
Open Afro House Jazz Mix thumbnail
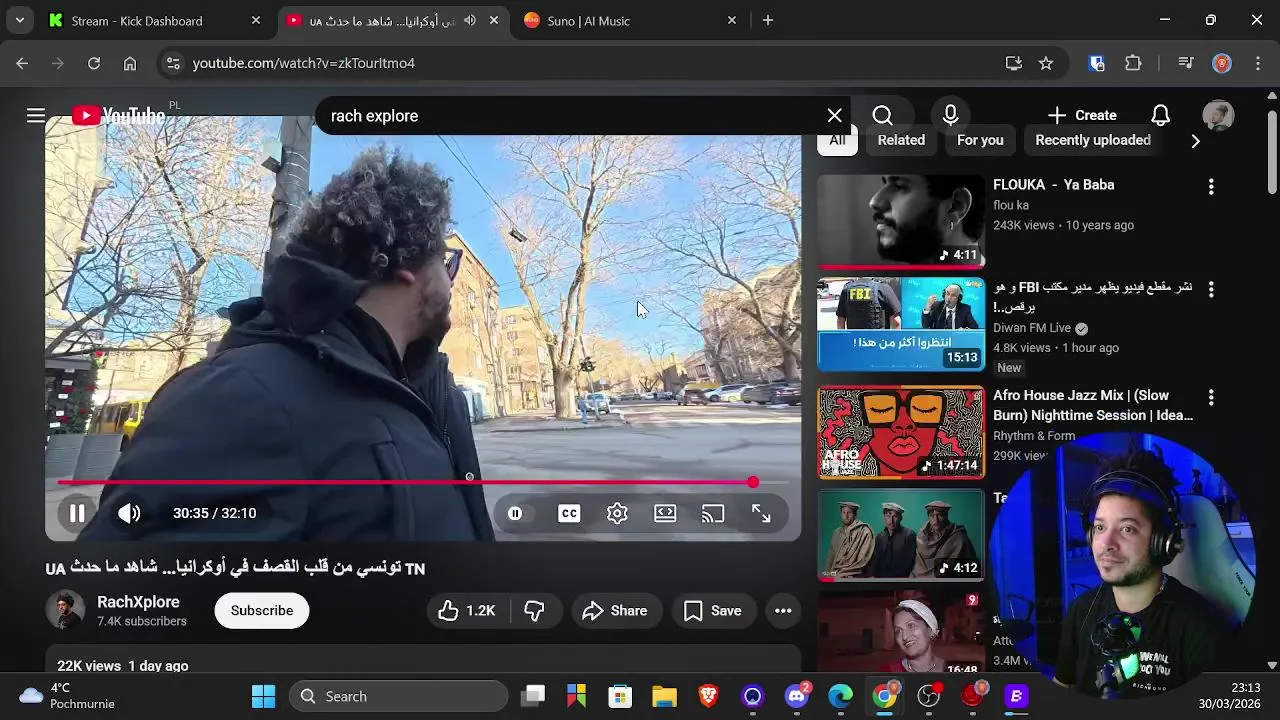click(901, 432)
